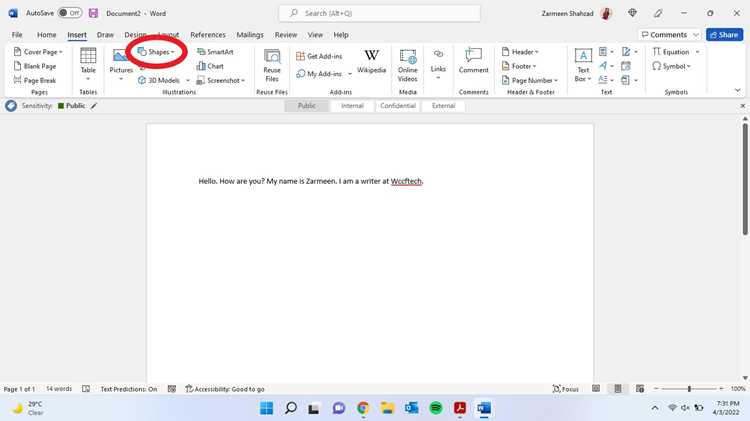
Task: Click the Reuse Files button
Action: pyautogui.click(x=272, y=66)
